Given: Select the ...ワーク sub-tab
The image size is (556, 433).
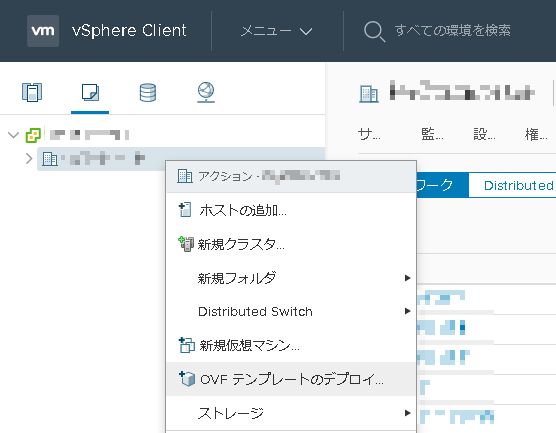Looking at the screenshot, I should coord(442,185).
